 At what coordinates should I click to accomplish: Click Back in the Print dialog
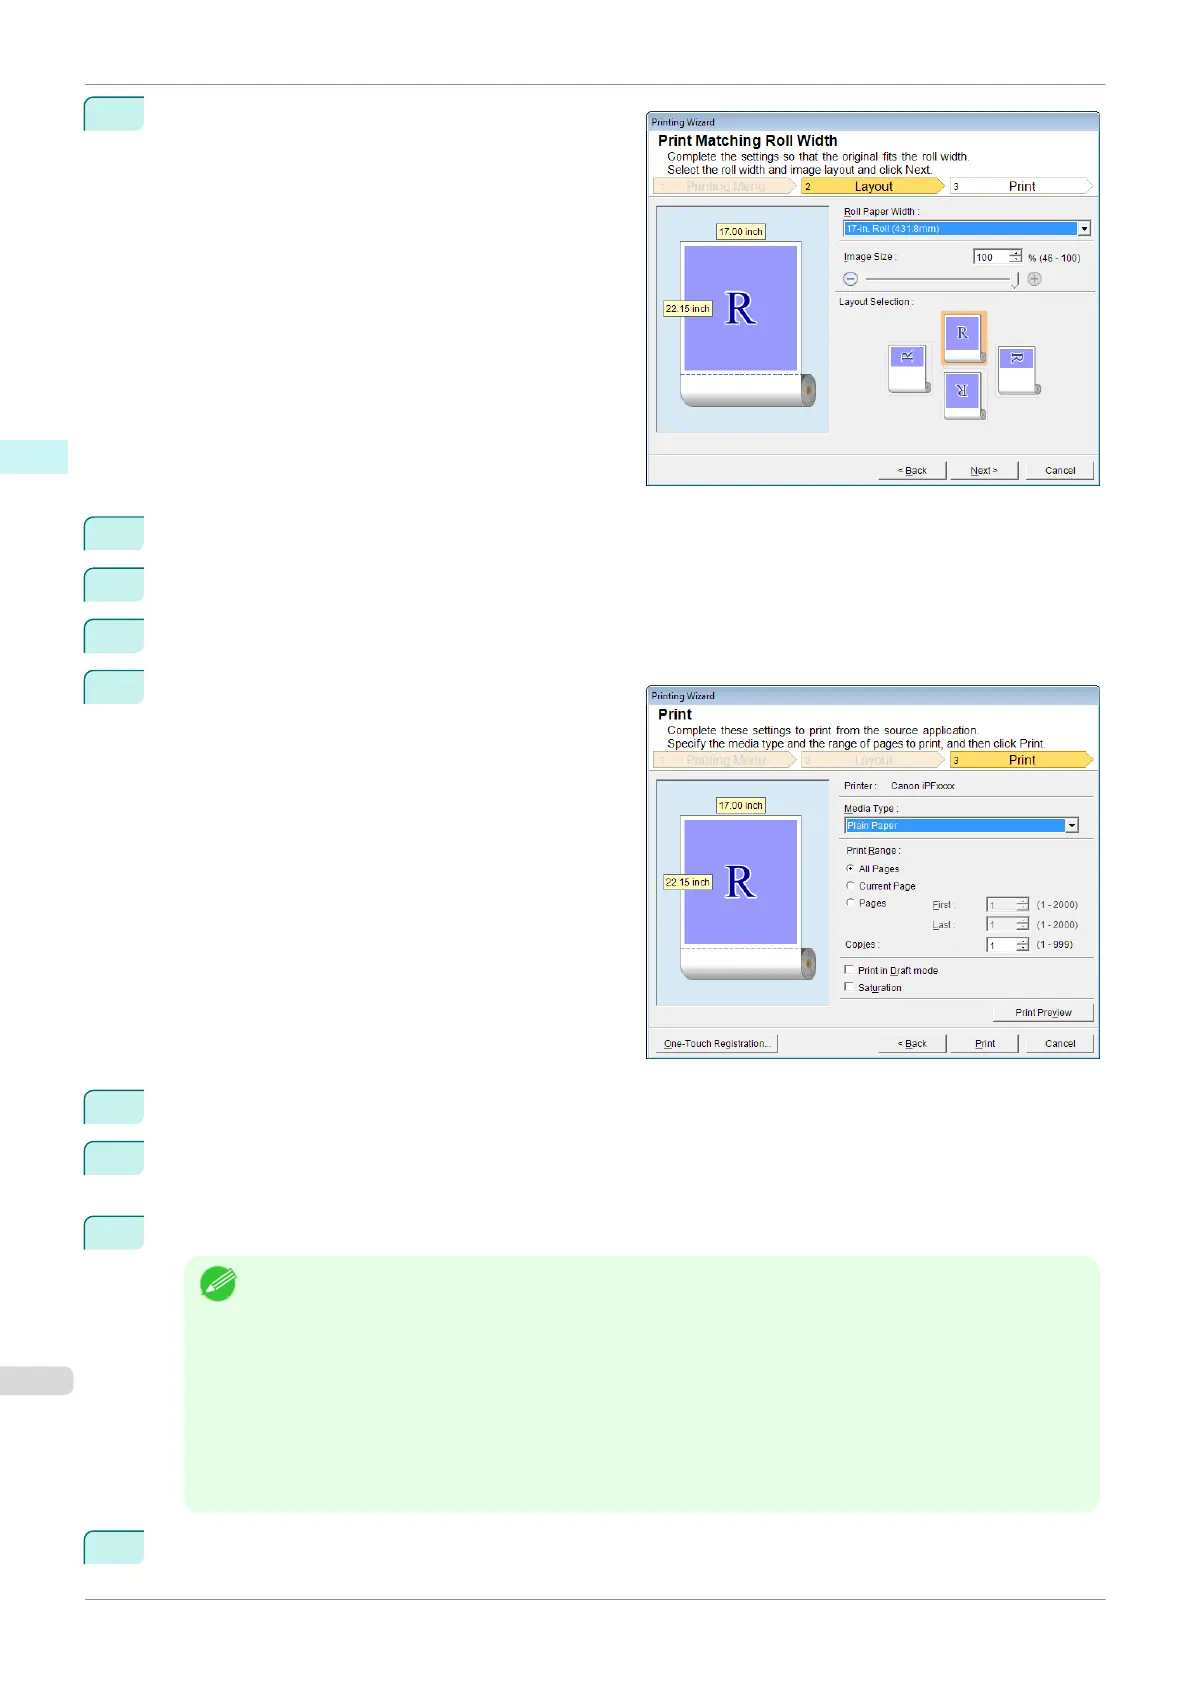coord(912,1044)
